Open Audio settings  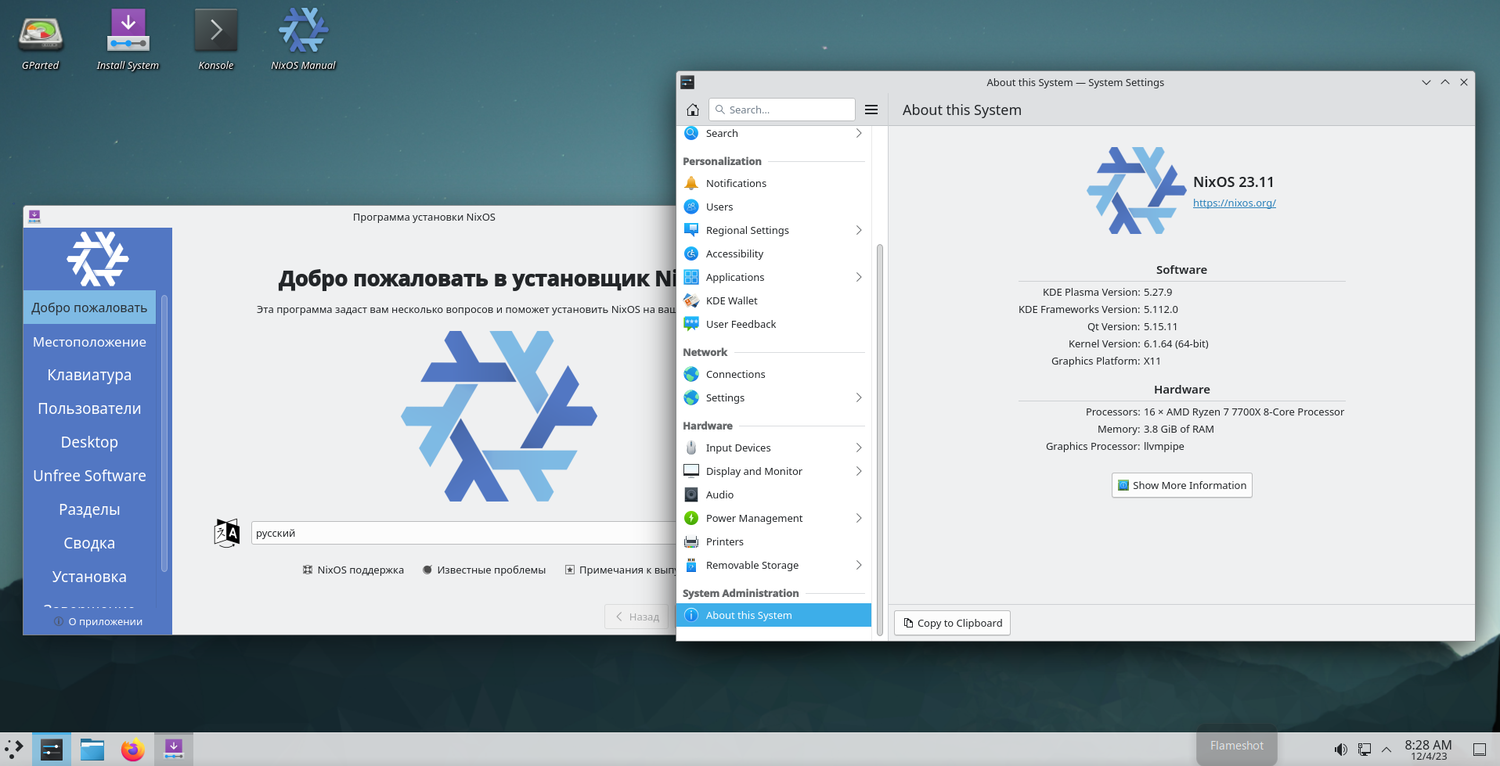tap(774, 495)
